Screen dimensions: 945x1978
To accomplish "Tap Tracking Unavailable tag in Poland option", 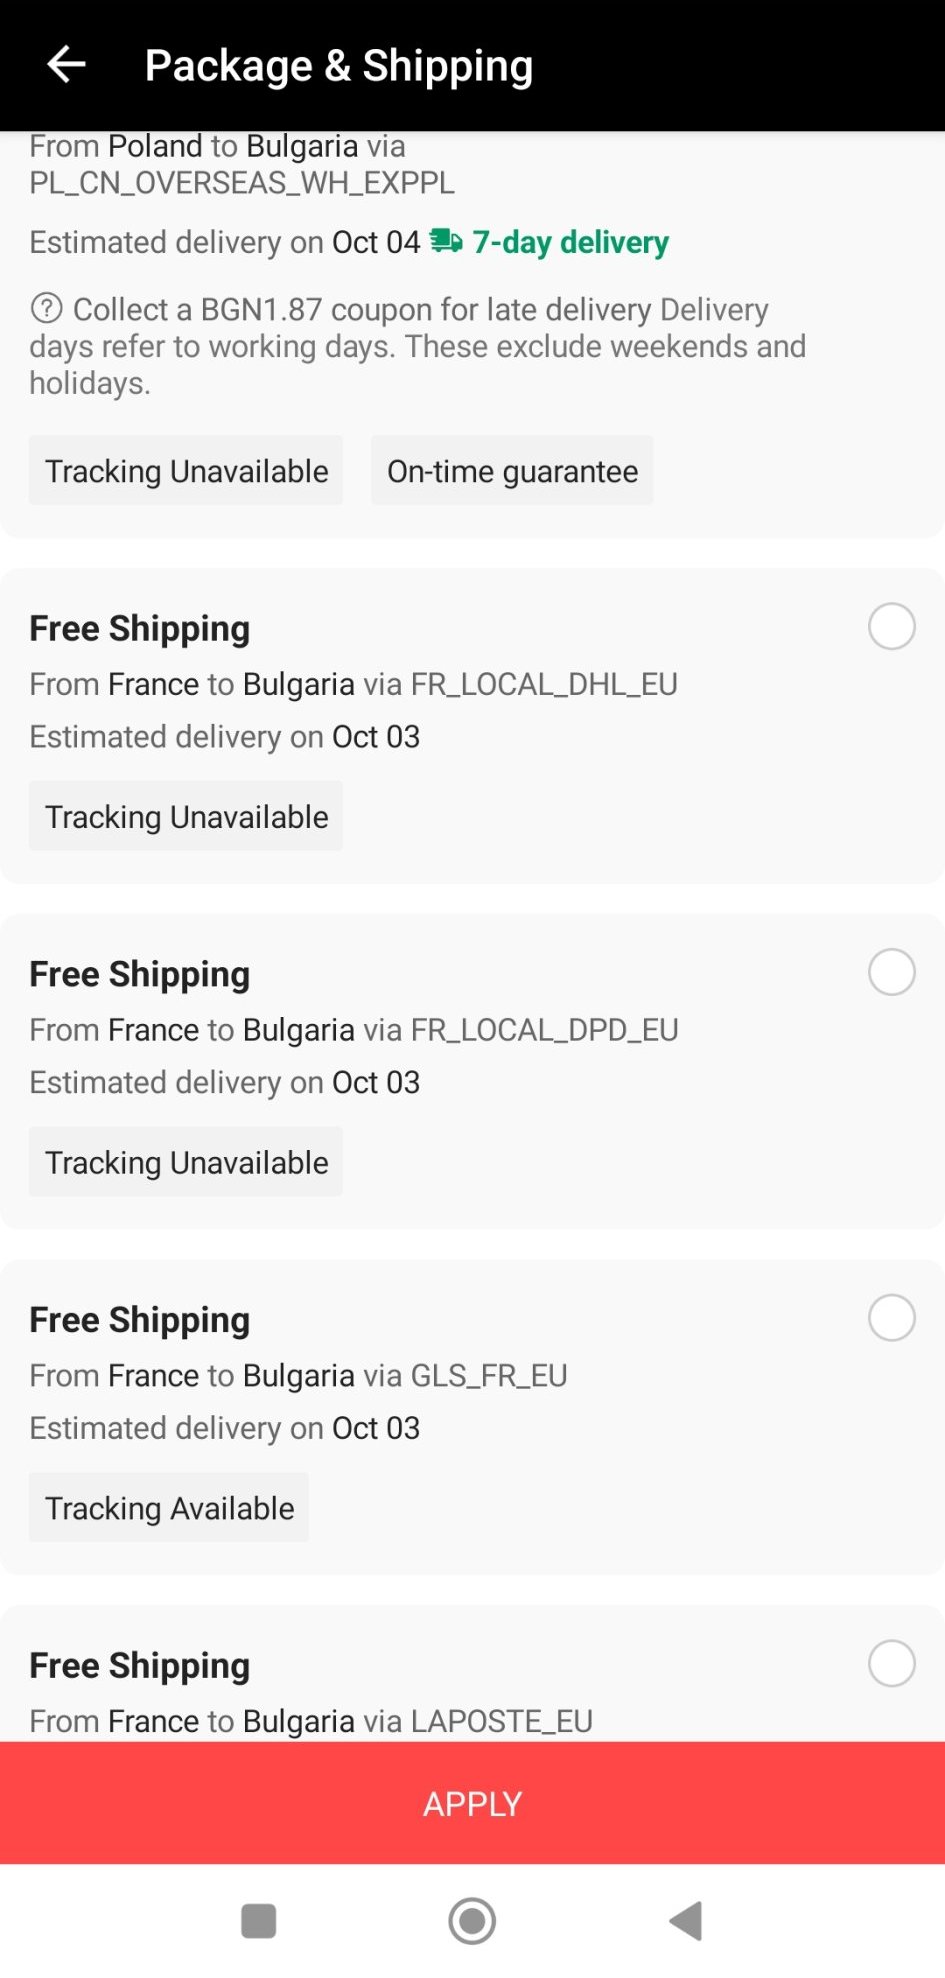I will coord(186,471).
